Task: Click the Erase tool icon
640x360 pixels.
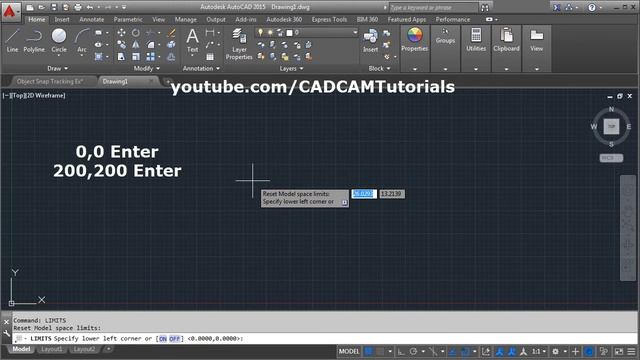Action: tap(171, 33)
